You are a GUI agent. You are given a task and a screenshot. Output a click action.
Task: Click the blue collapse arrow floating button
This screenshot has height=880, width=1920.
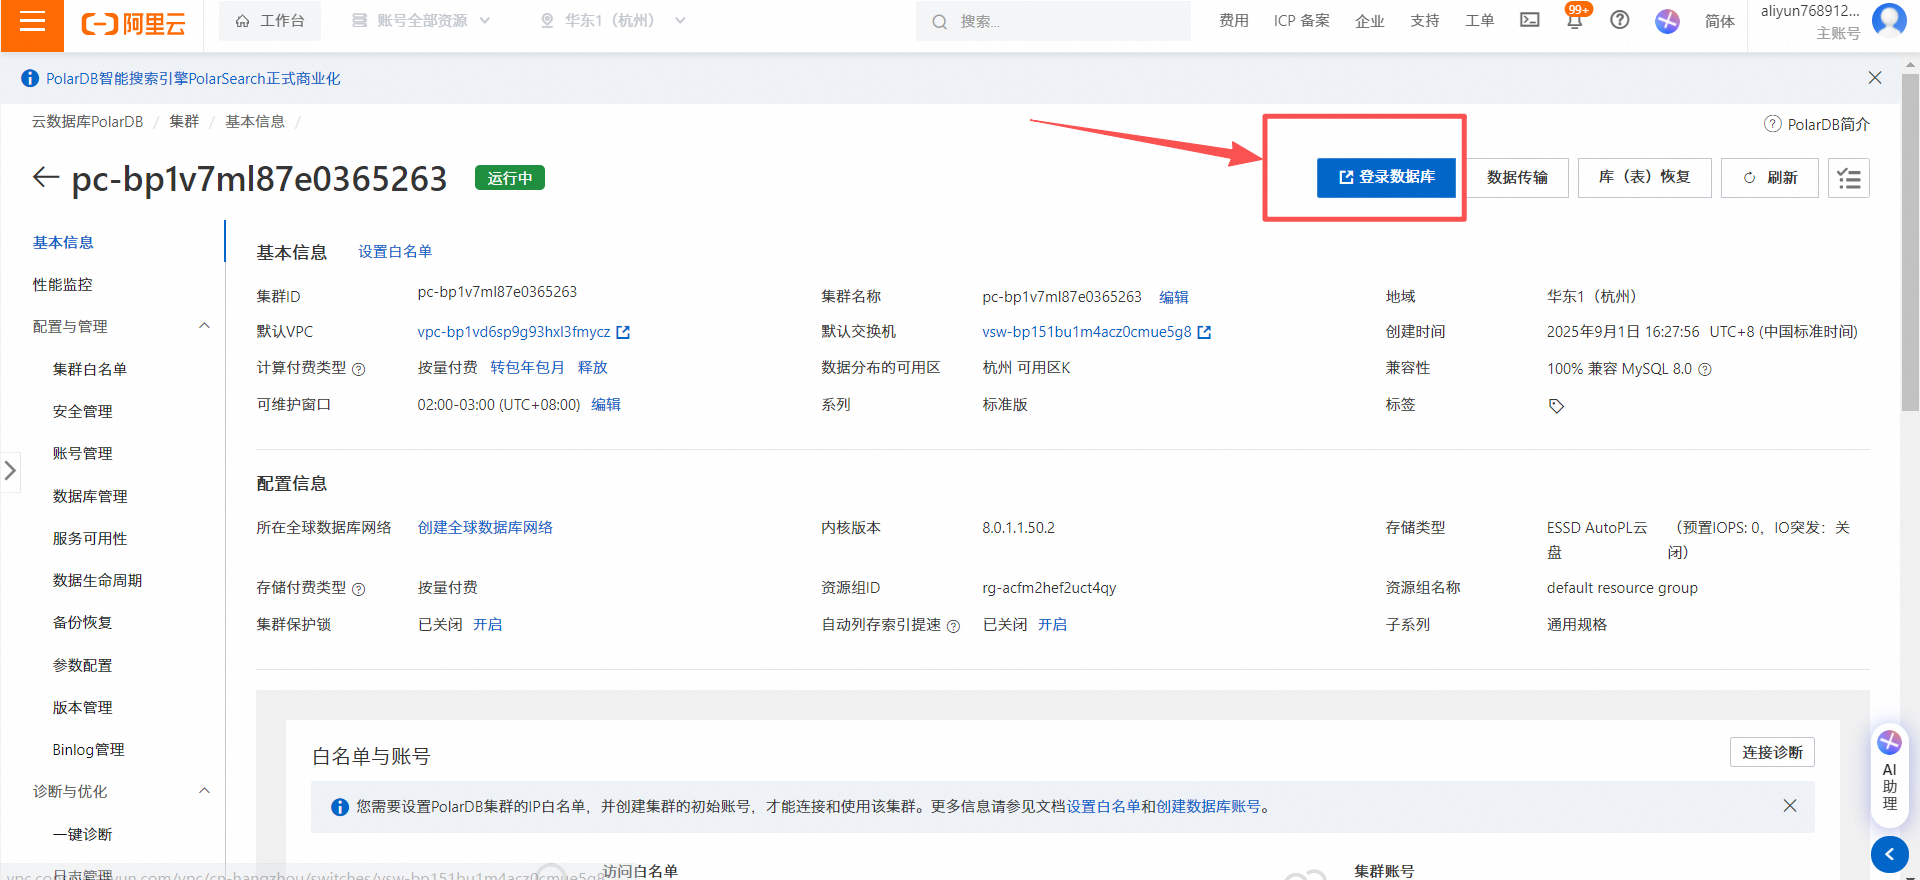pos(1889,854)
